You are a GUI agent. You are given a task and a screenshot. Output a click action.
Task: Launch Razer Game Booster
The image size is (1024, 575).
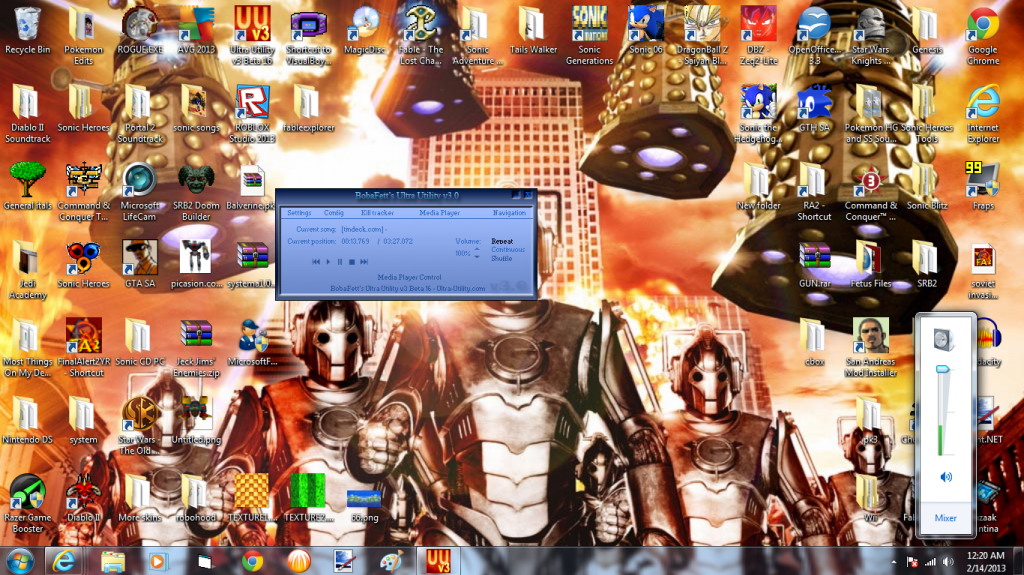(27, 503)
